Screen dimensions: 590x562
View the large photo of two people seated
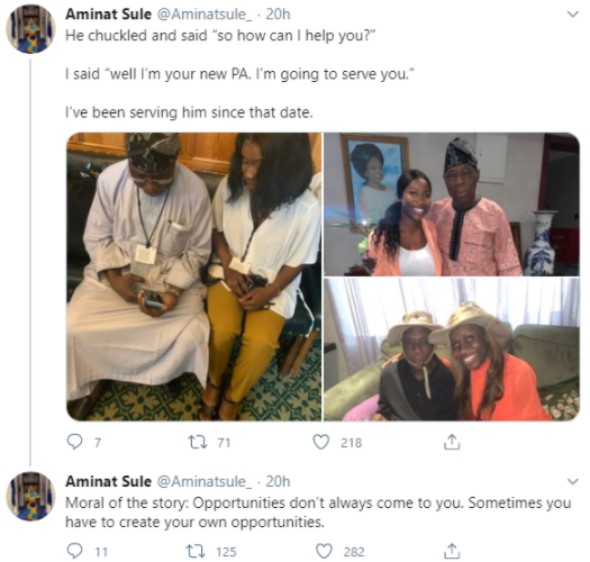pyautogui.click(x=194, y=276)
